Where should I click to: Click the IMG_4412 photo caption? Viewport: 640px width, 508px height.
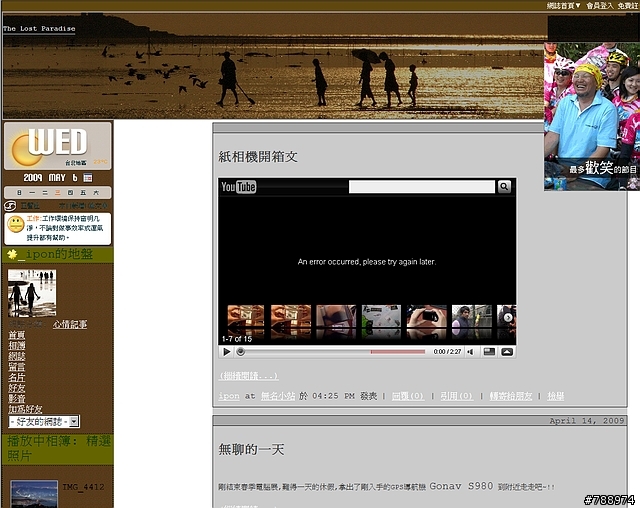(83, 487)
